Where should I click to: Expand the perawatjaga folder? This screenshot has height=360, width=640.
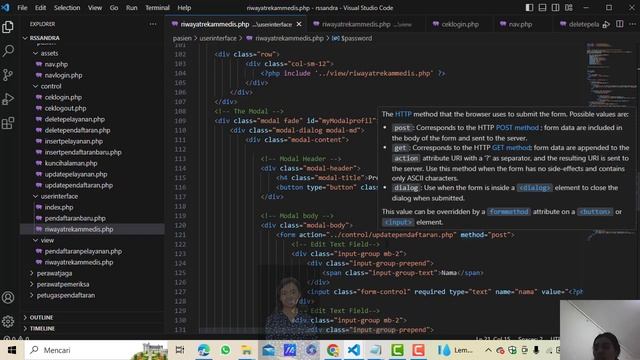pyautogui.click(x=54, y=273)
